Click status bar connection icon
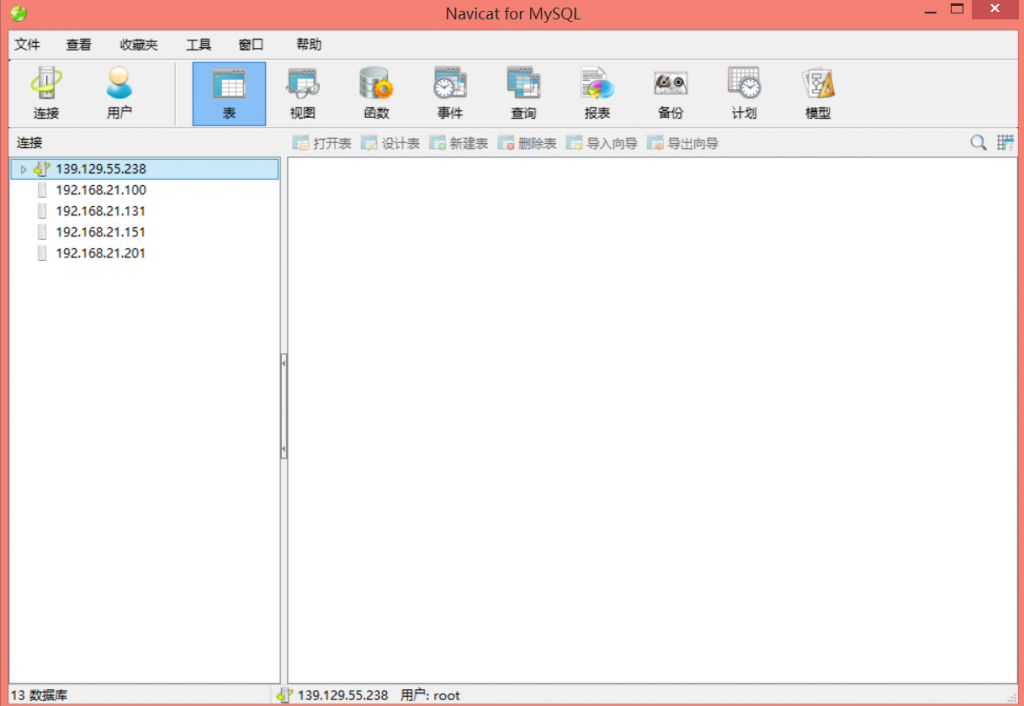 285,695
